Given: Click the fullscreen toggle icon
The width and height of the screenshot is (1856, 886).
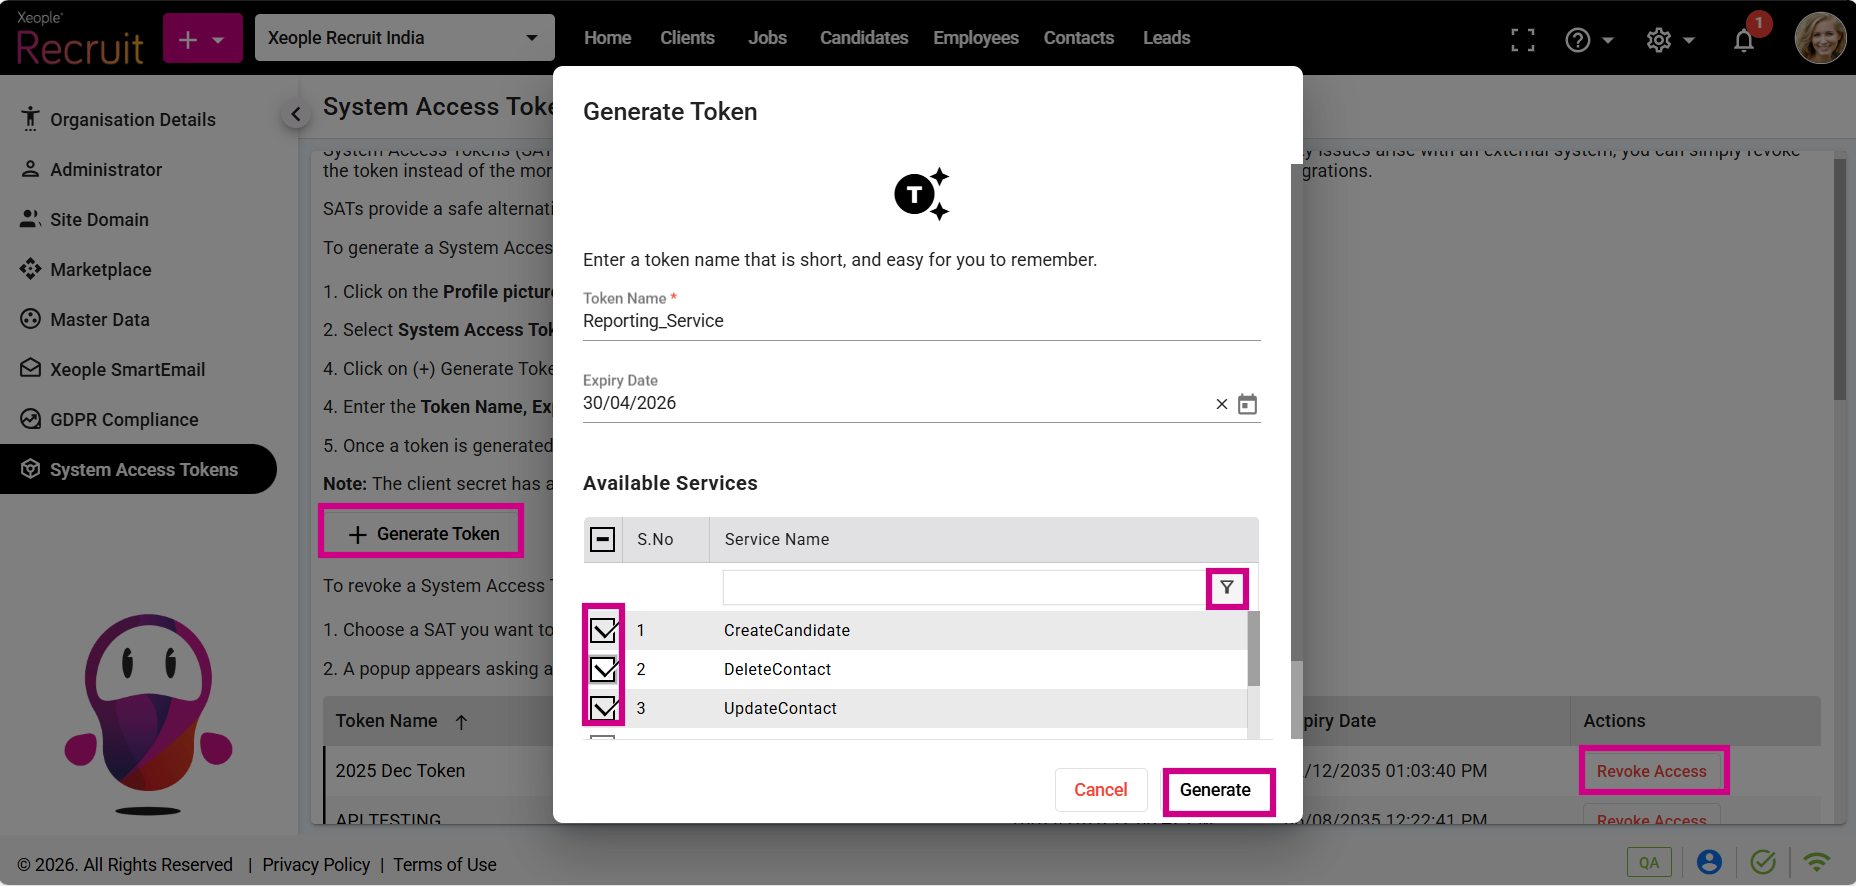Looking at the screenshot, I should (x=1522, y=40).
